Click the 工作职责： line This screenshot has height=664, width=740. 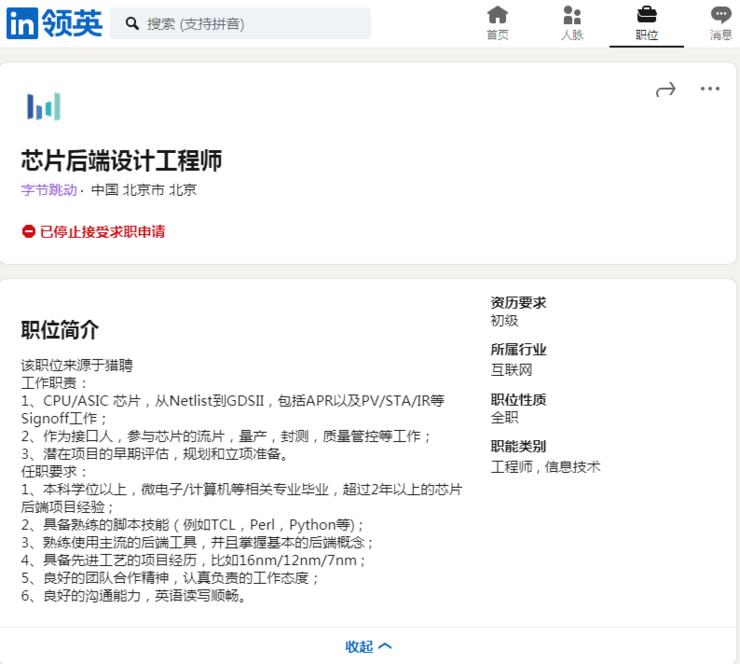tap(54, 383)
